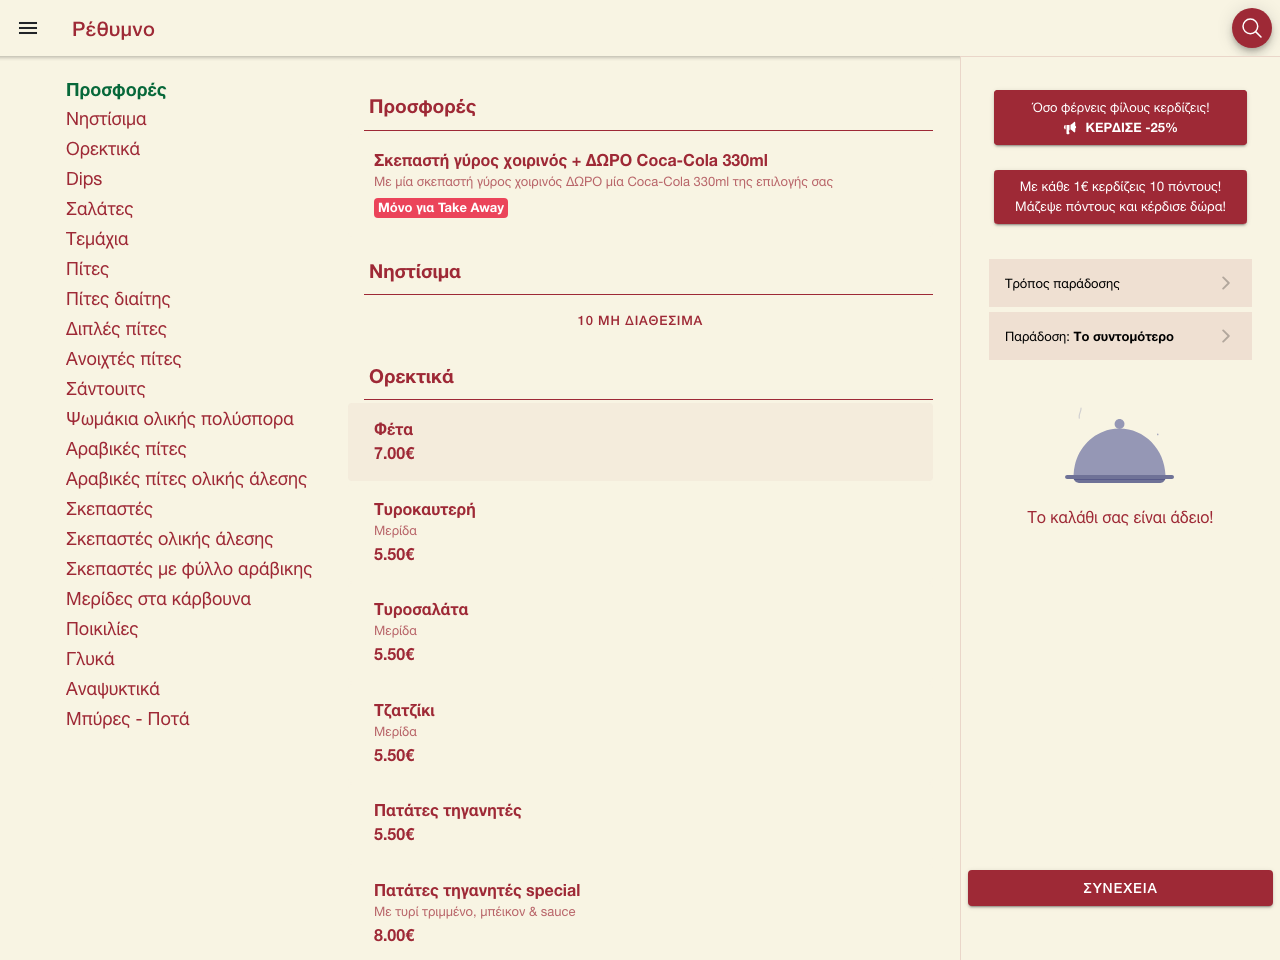The height and width of the screenshot is (960, 1280).
Task: Click 'Με τυρί τριμμένο, μπέικον & sauce' description
Action: (x=475, y=912)
